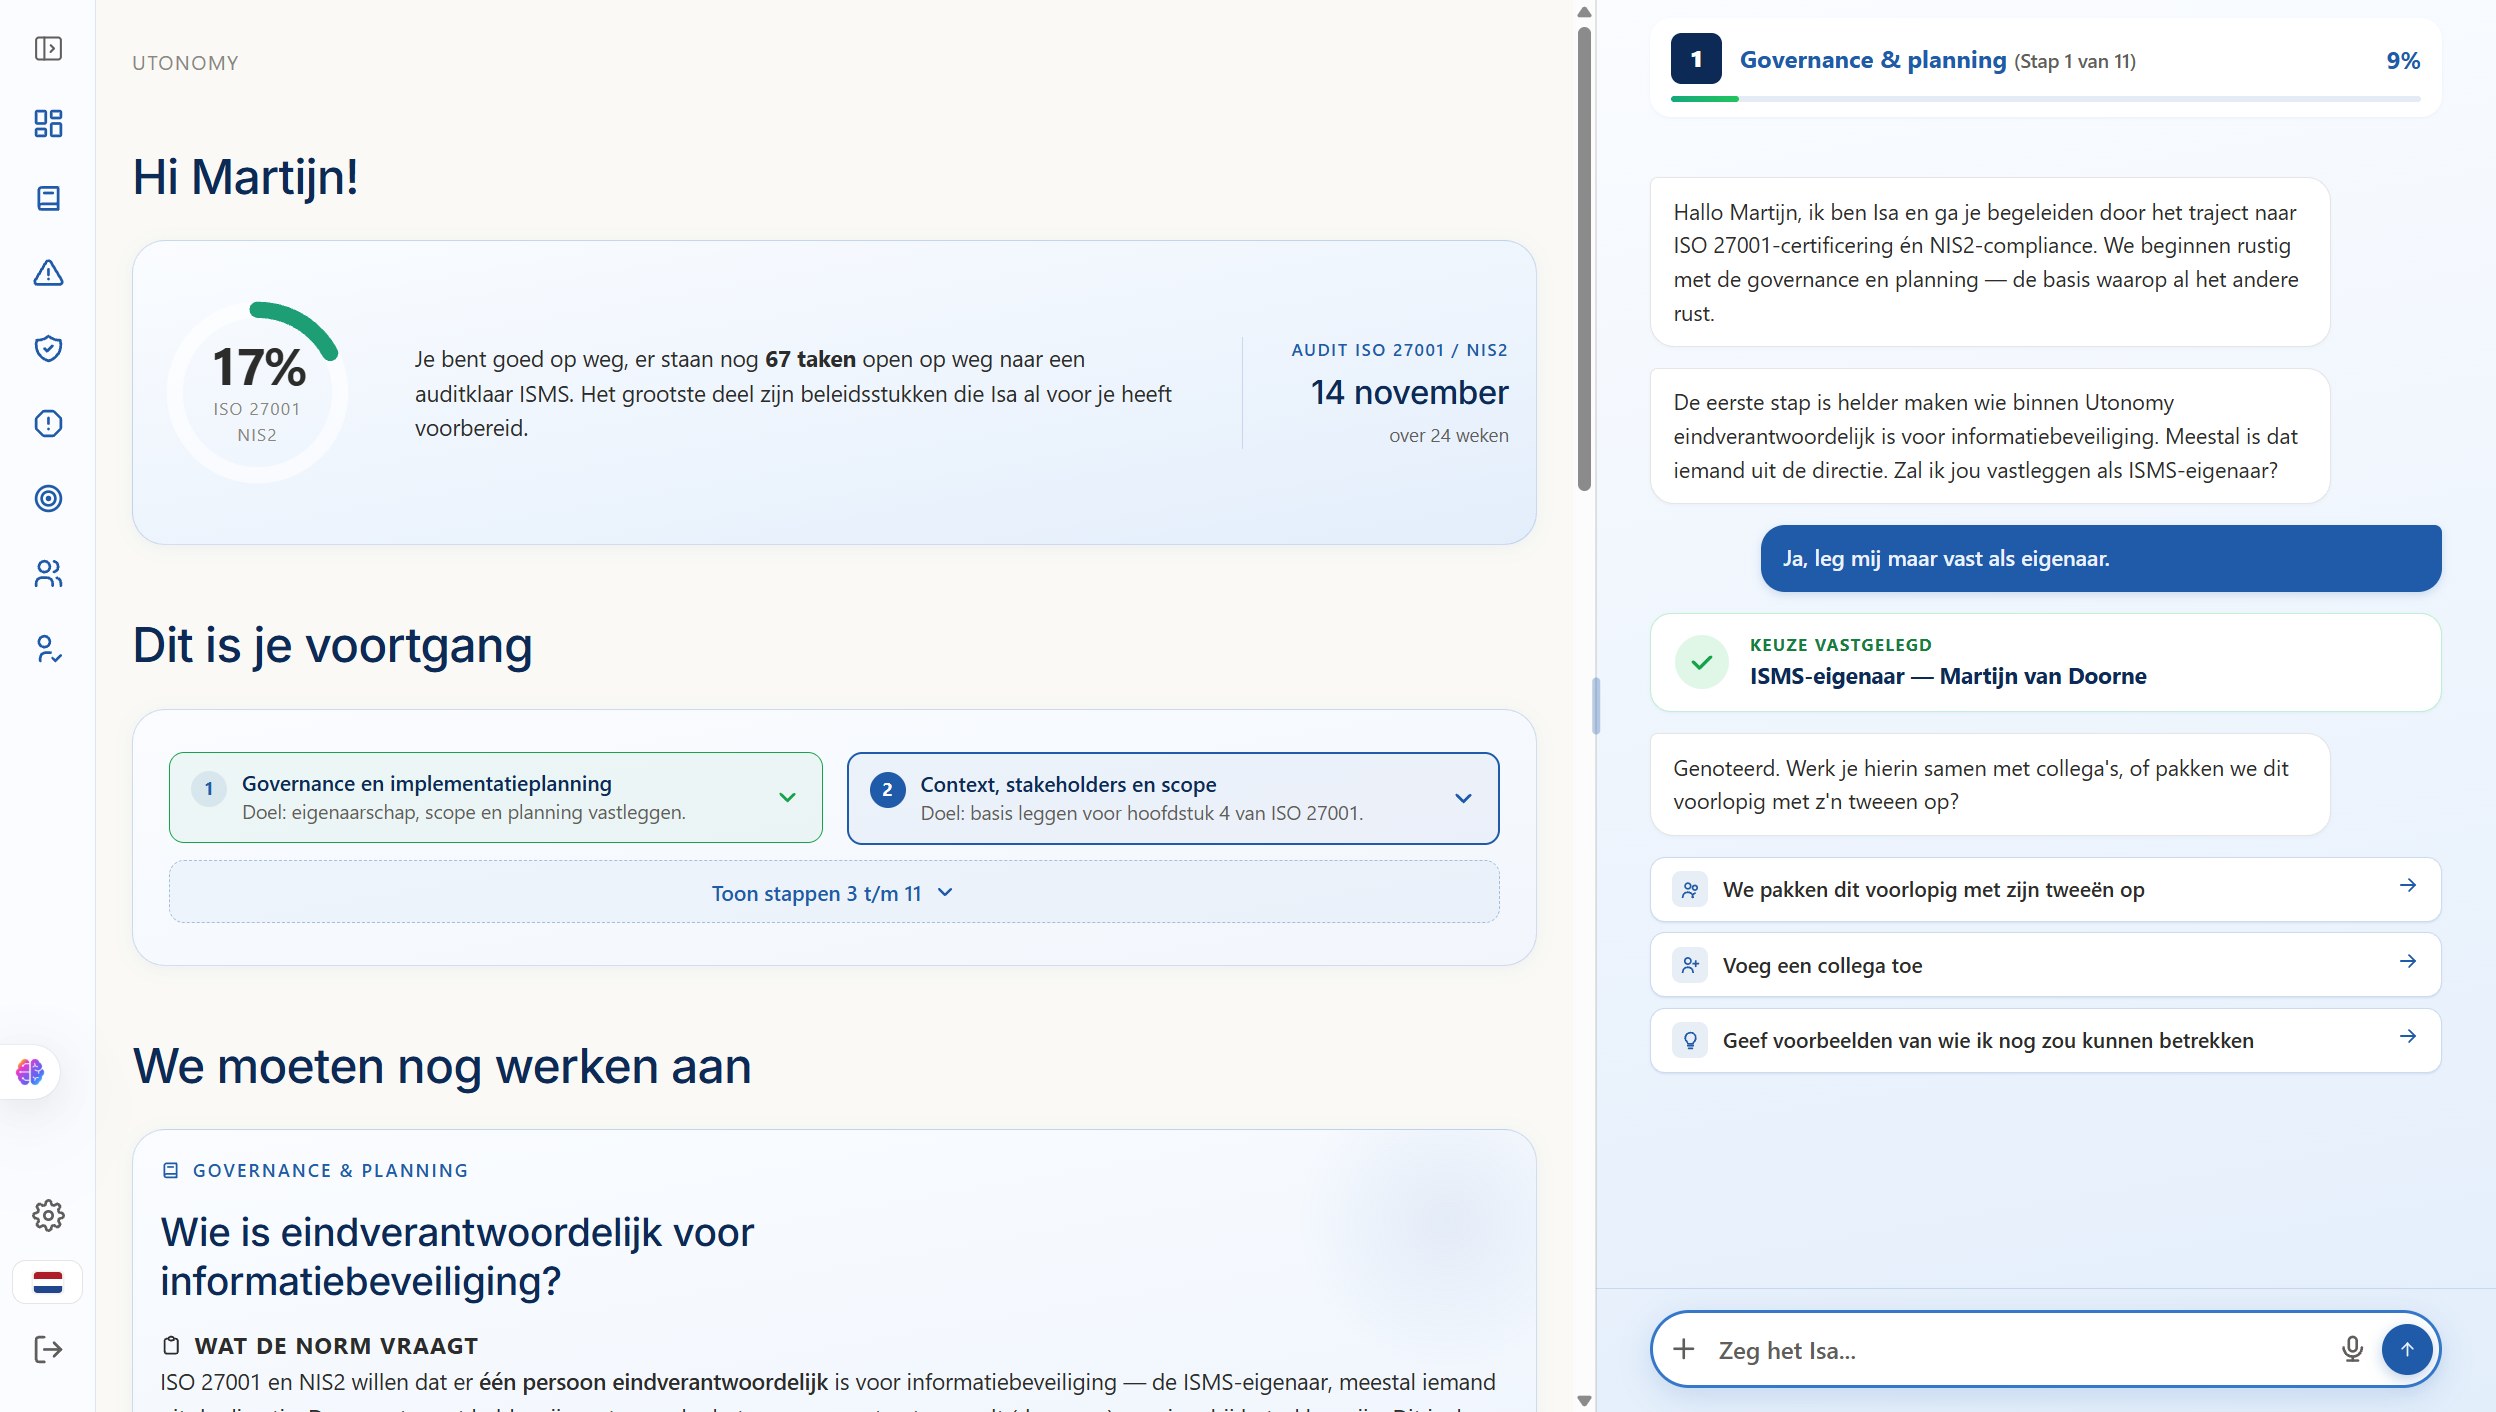The width and height of the screenshot is (2496, 1412).
Task: Open the risks warning triangle icon
Action: coord(48,273)
